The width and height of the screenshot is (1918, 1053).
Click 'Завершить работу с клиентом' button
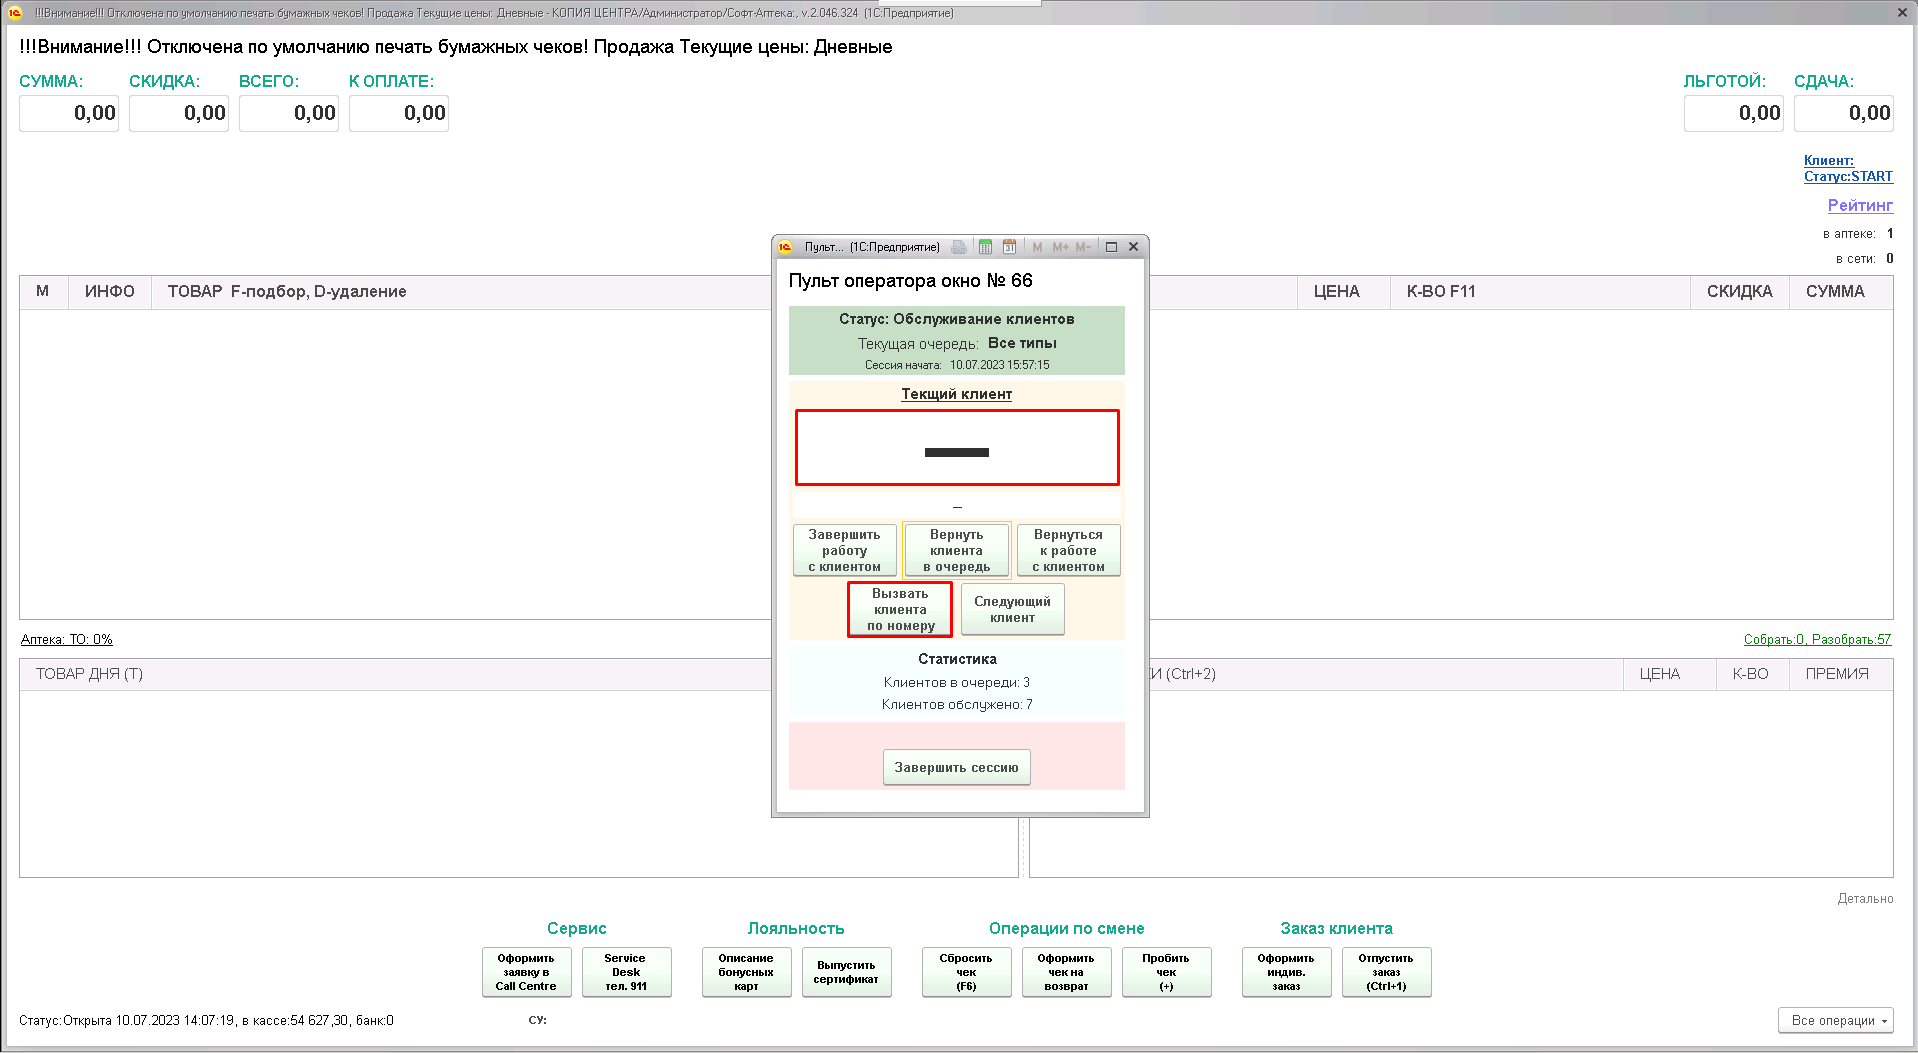[844, 550]
